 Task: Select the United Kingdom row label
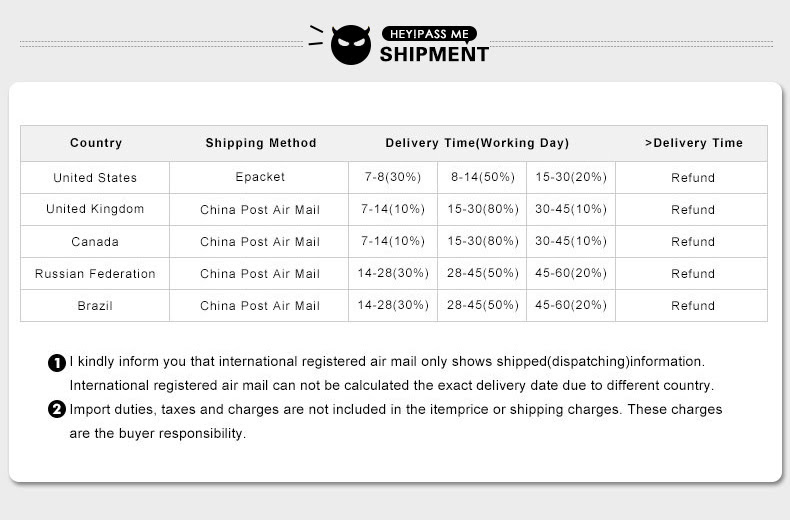click(x=95, y=209)
